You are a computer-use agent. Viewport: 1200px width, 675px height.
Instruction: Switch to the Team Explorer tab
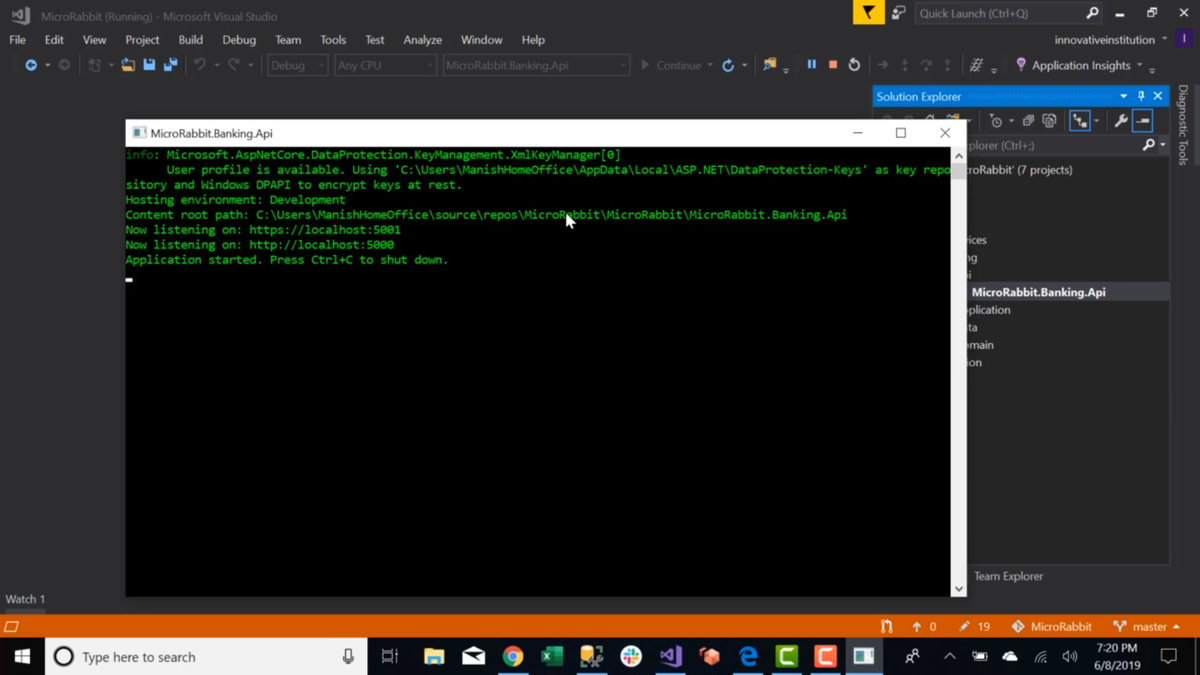pos(1008,576)
